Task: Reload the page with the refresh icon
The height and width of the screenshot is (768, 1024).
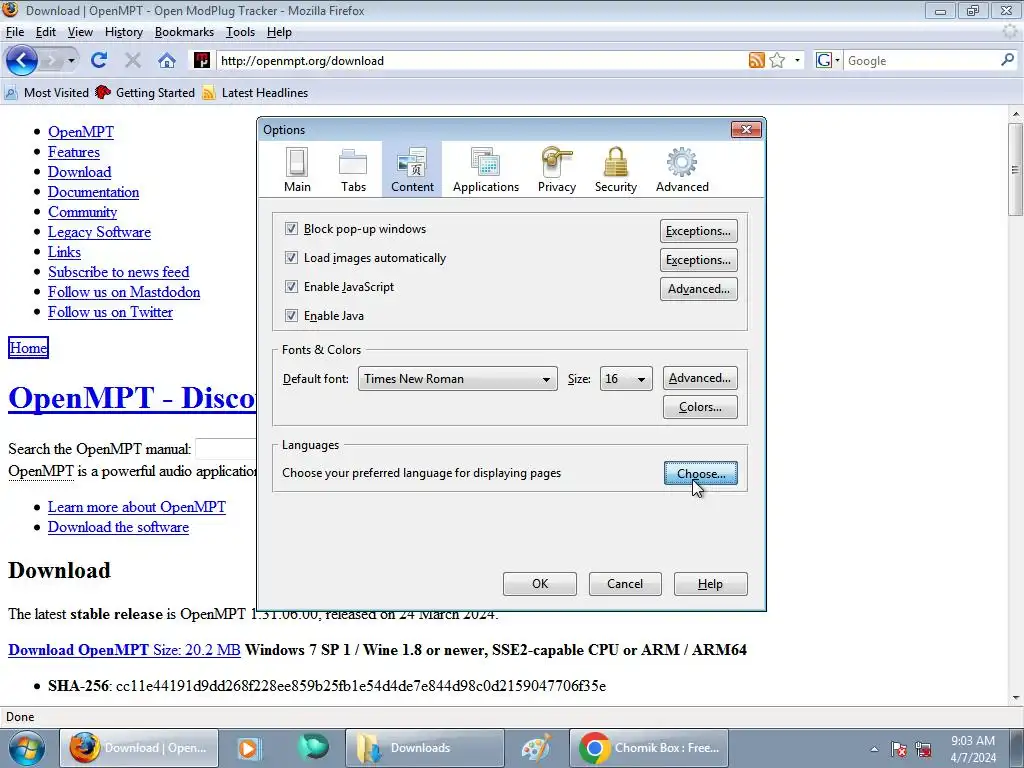Action: (x=99, y=61)
